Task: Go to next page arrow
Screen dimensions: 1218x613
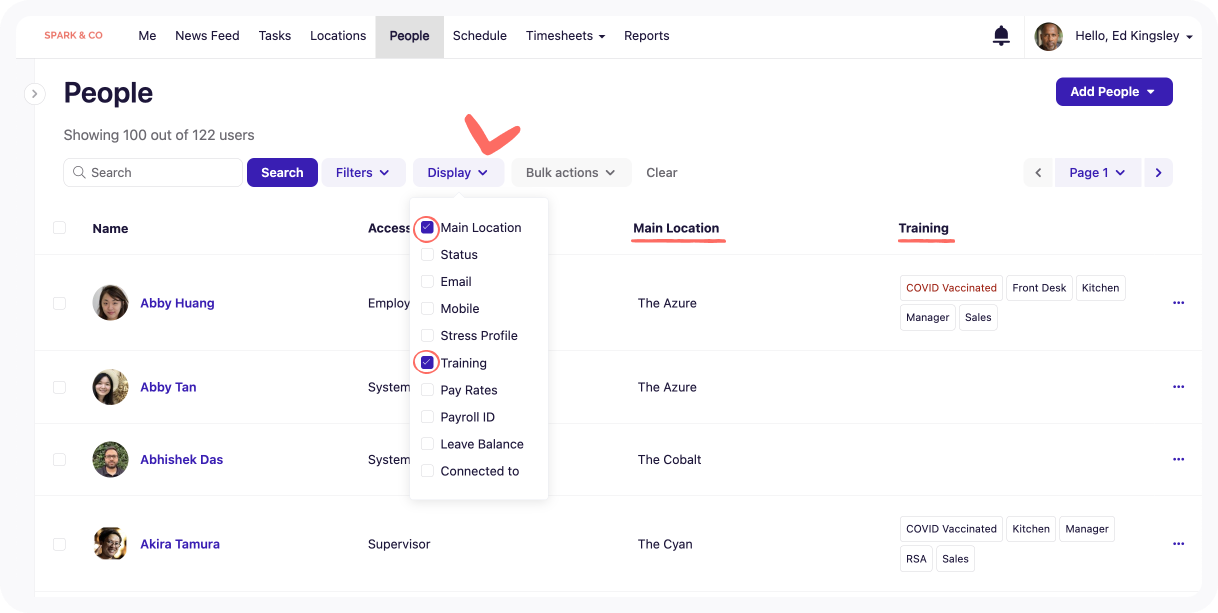Action: pos(1158,173)
